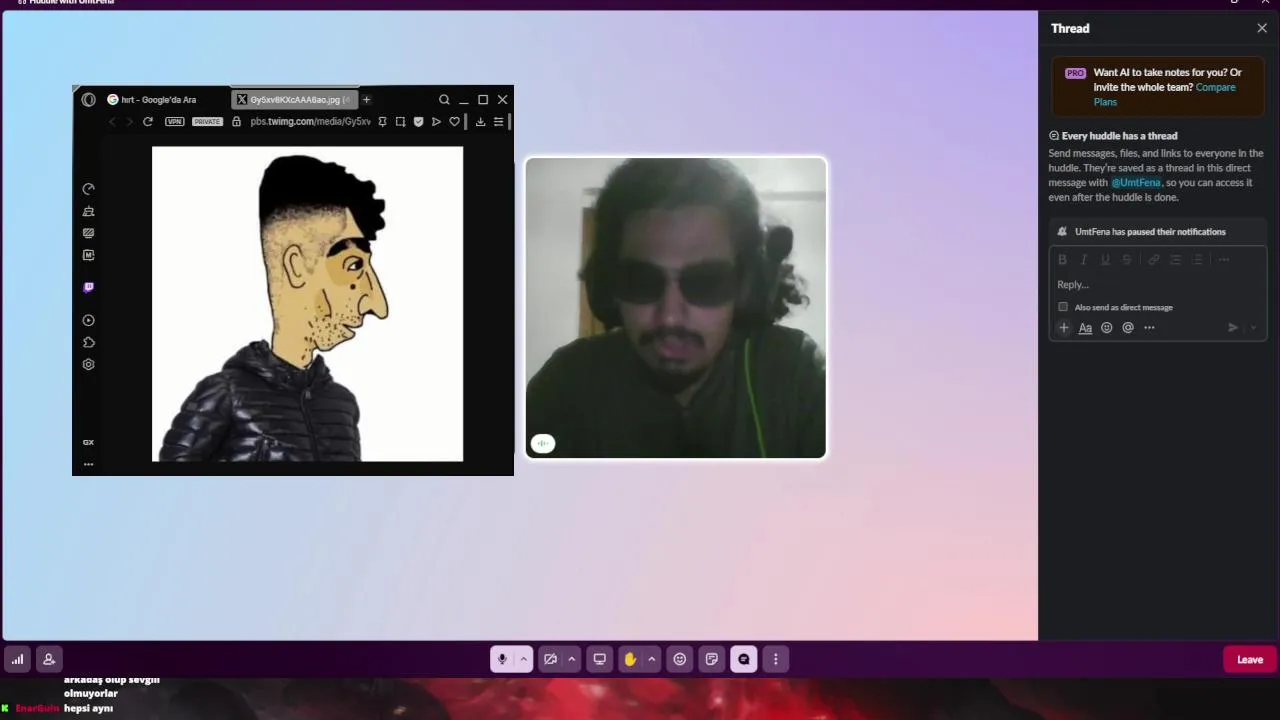
Task: Turn on the camera in huddle
Action: tap(550, 659)
